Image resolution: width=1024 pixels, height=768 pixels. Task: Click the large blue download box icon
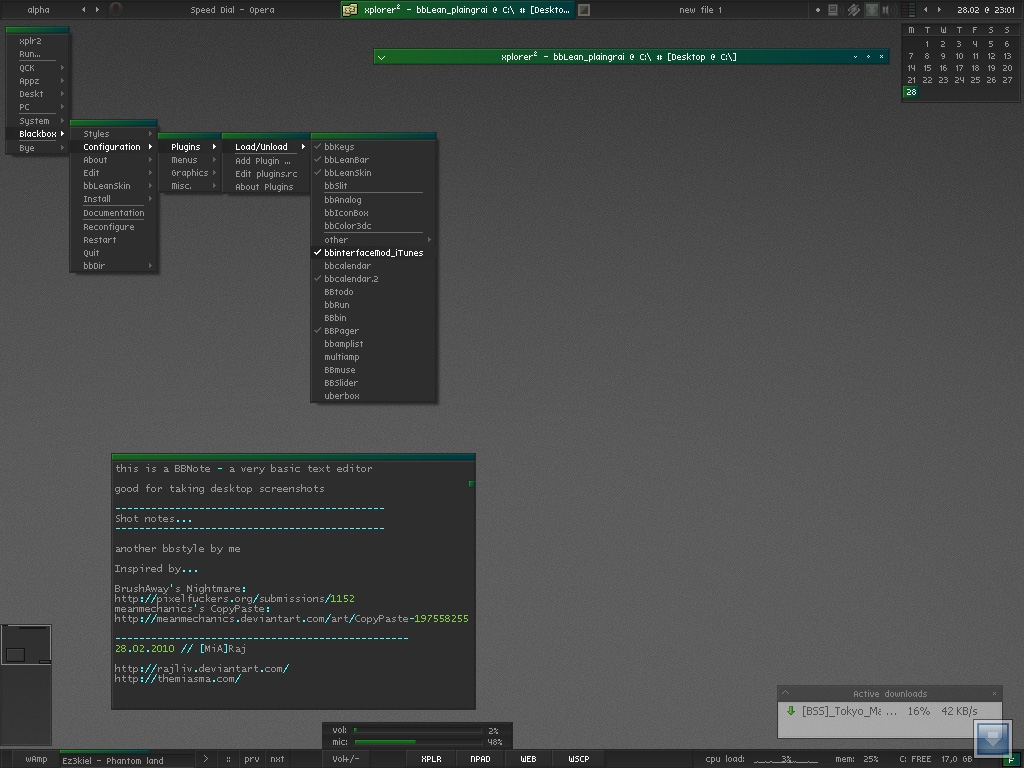(x=993, y=739)
